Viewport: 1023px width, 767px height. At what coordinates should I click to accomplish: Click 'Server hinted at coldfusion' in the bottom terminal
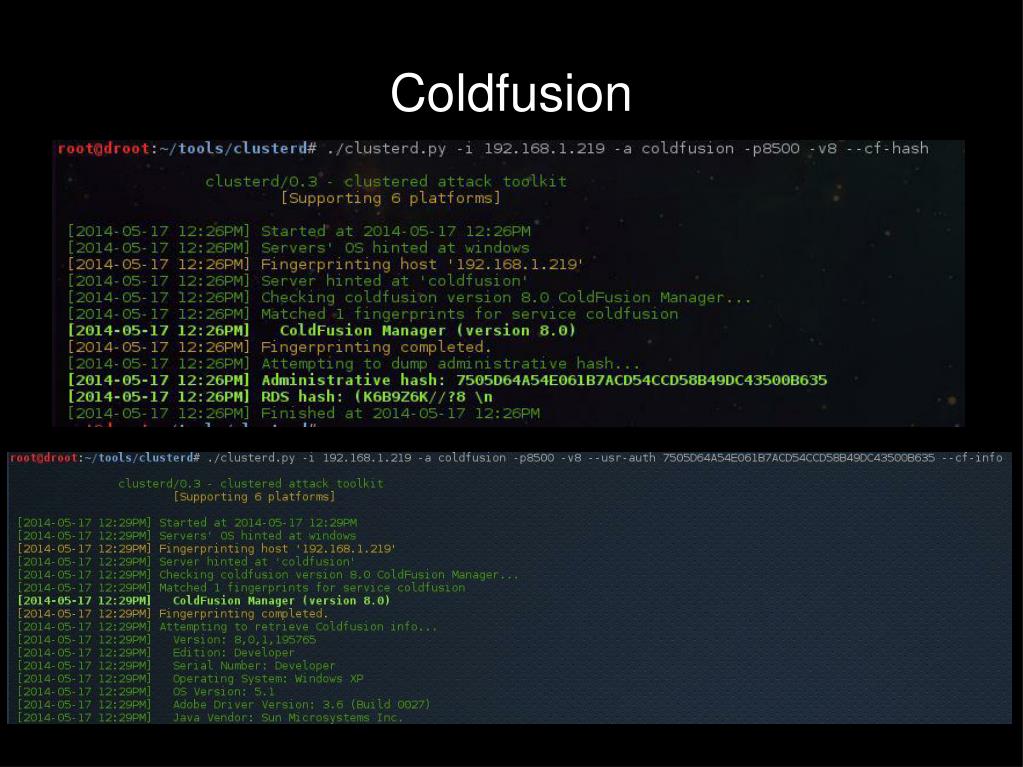[x=257, y=562]
